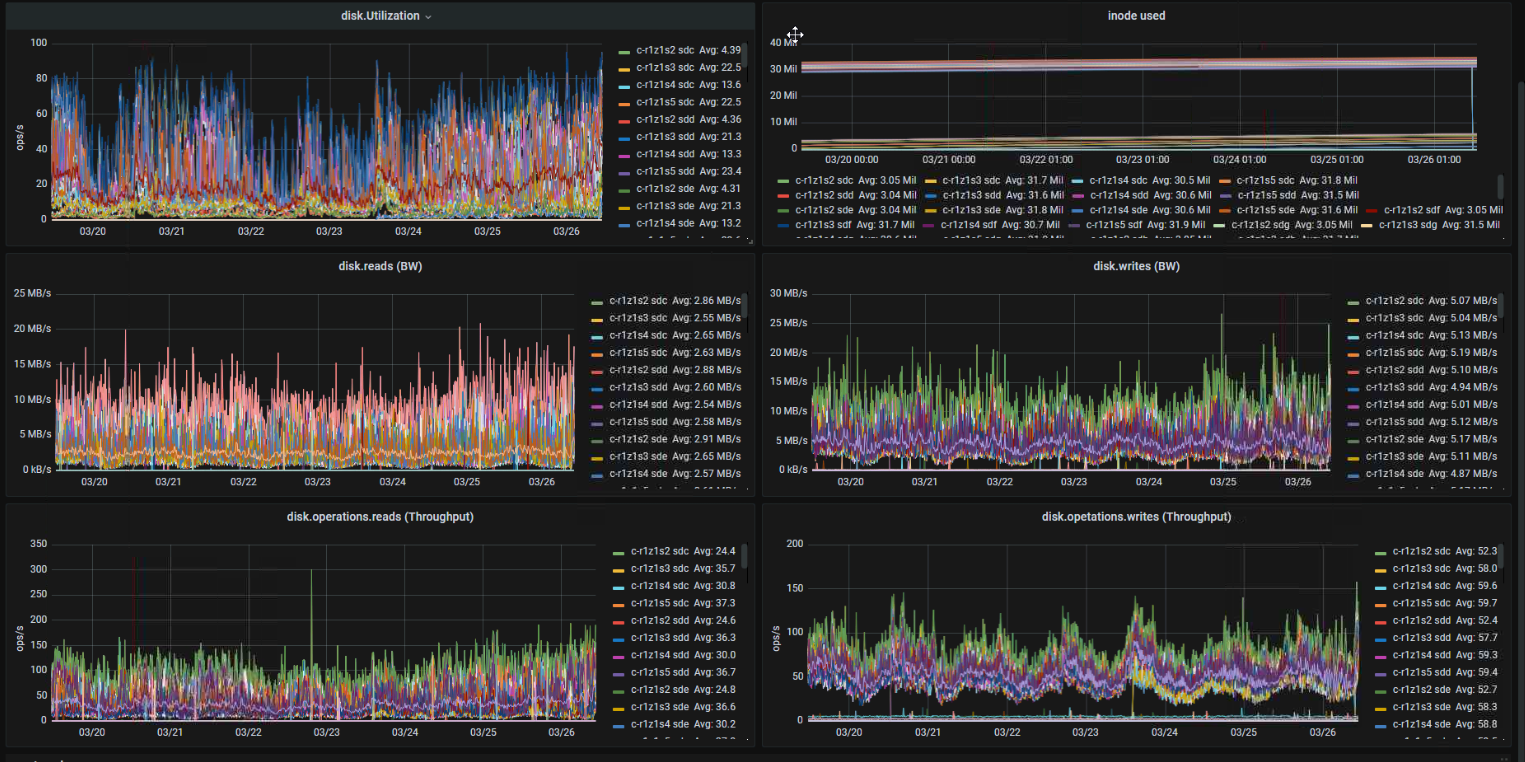
Task: Open the inode used panel title menu
Action: click(x=1136, y=16)
